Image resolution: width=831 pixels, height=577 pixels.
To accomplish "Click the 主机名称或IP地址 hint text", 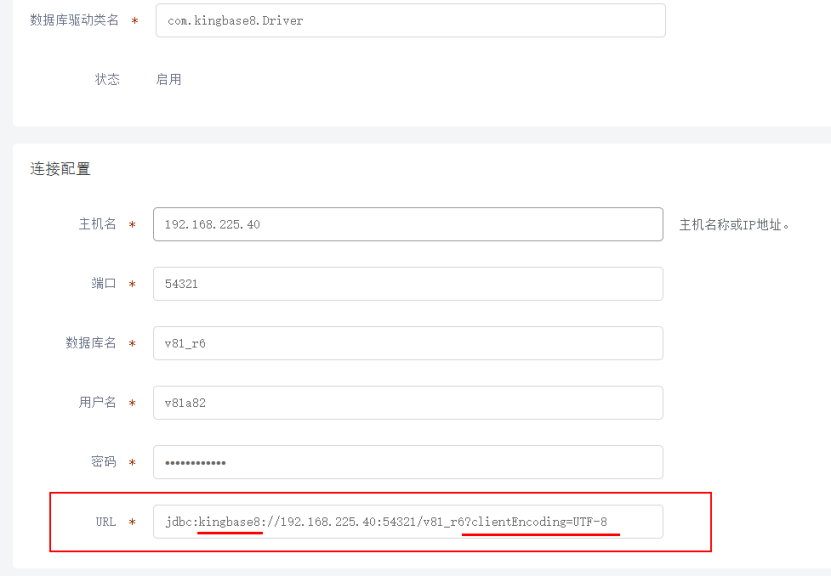I will [735, 225].
